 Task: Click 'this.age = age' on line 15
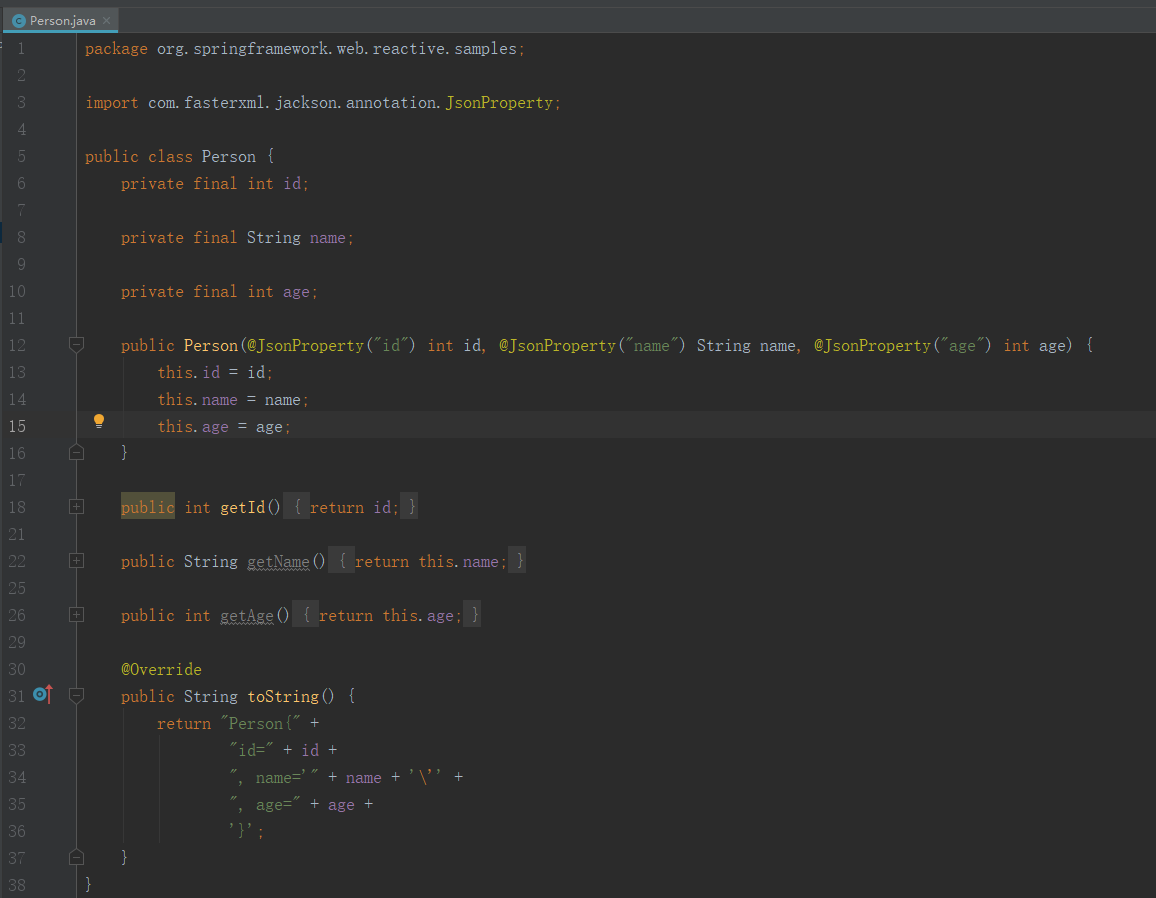[220, 427]
